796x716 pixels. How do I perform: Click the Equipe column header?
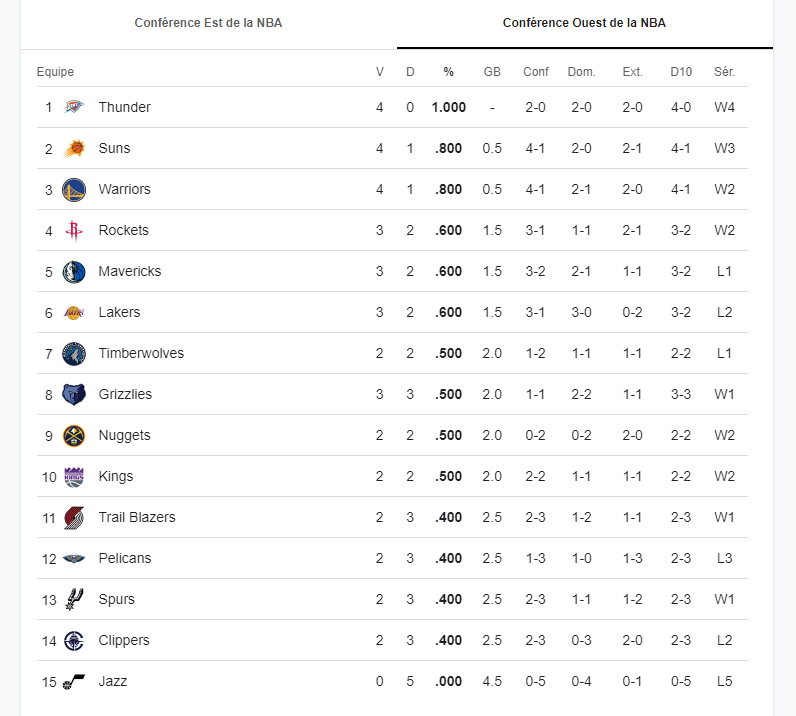pyautogui.click(x=55, y=72)
